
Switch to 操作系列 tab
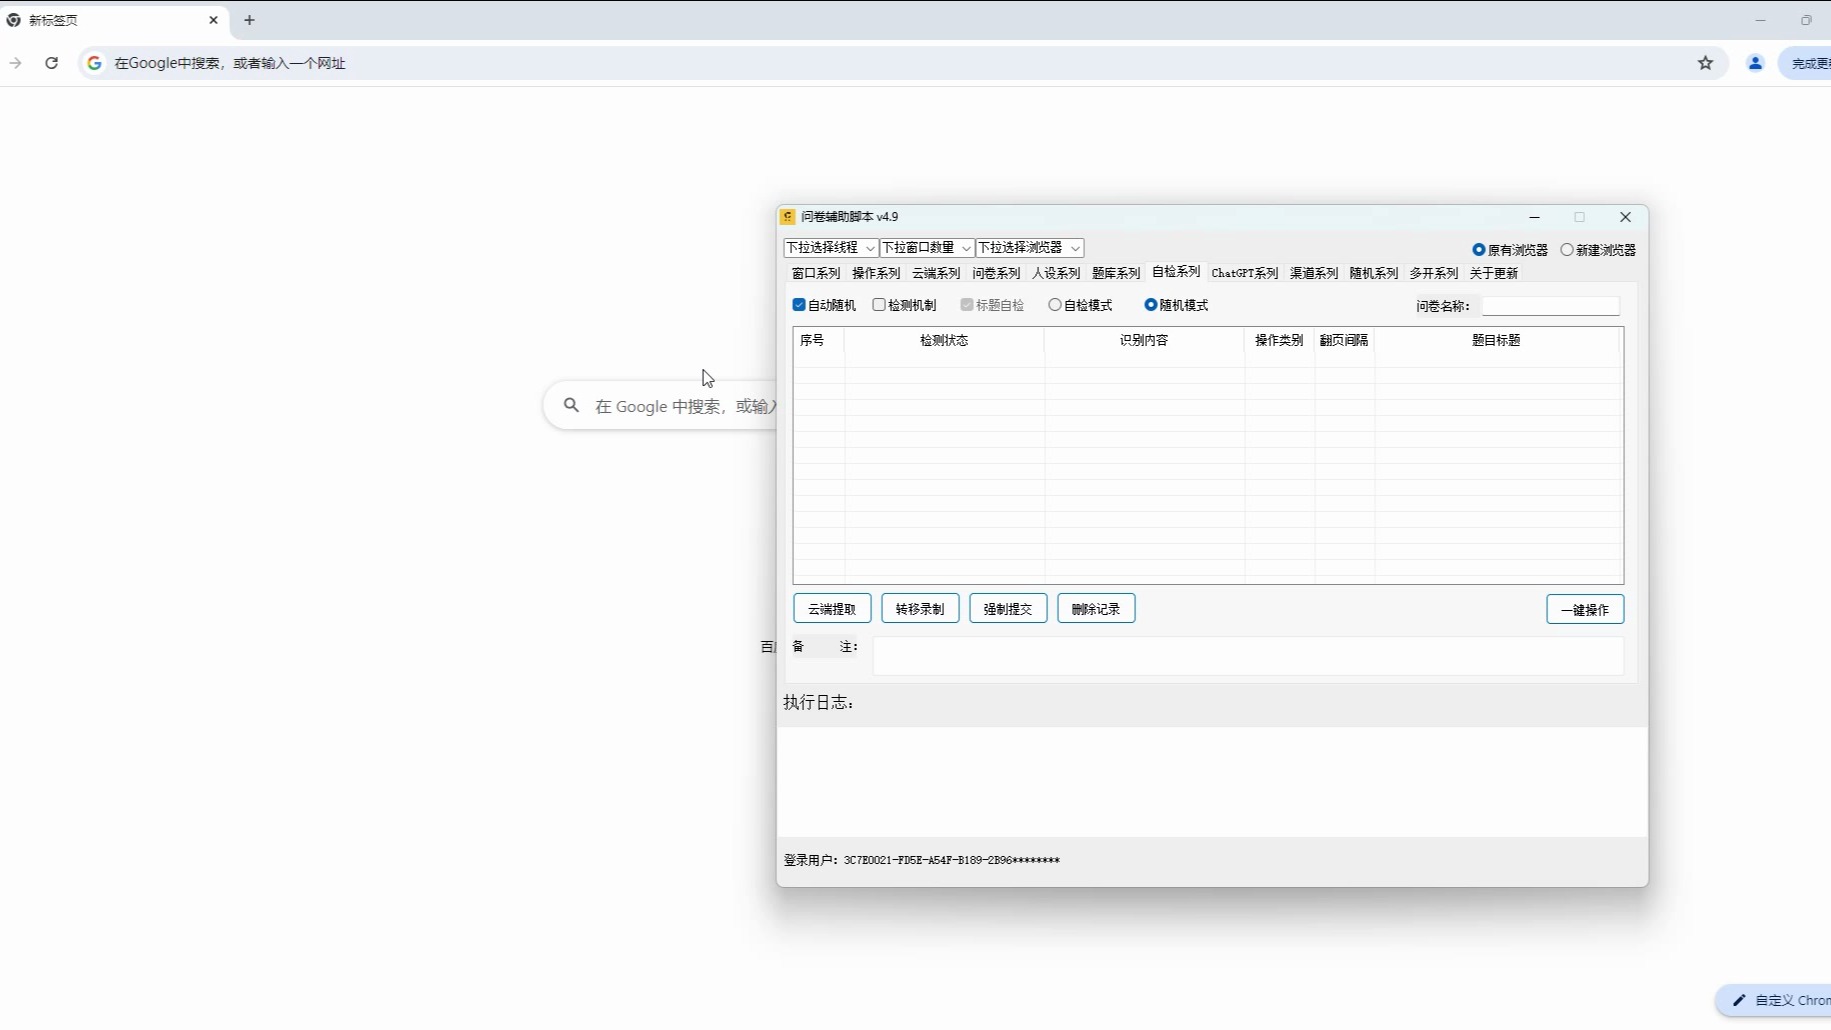click(x=876, y=273)
